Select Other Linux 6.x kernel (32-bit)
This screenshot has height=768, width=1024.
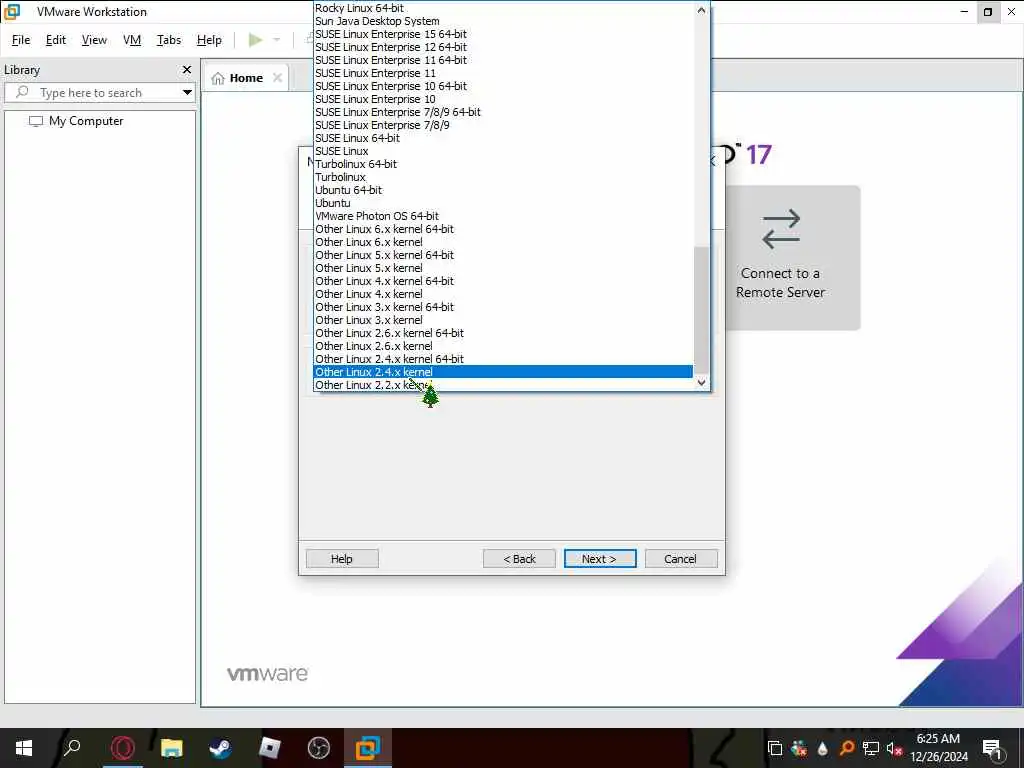(x=503, y=242)
